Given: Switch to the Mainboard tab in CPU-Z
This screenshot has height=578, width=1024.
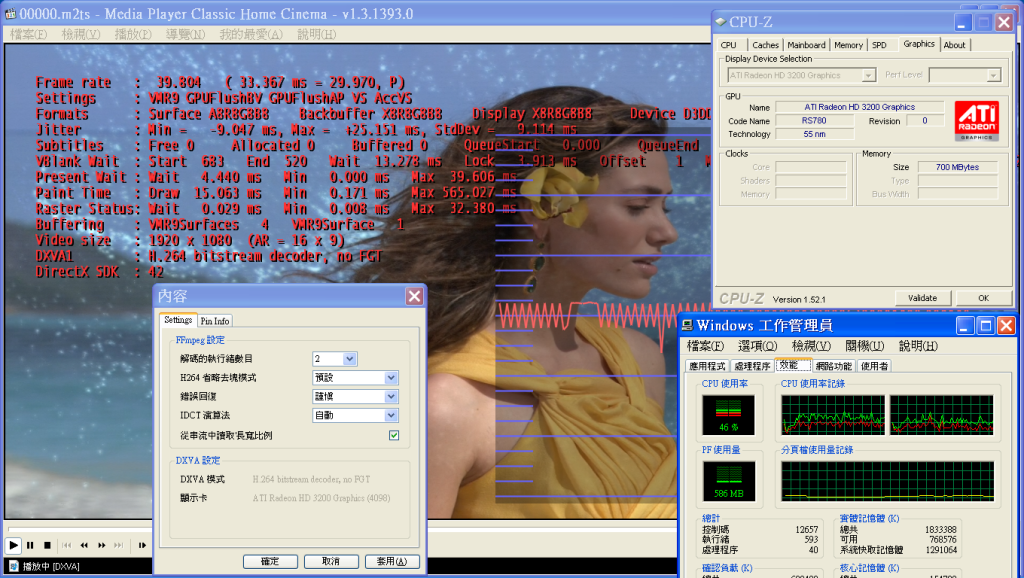Looking at the screenshot, I should tap(807, 45).
